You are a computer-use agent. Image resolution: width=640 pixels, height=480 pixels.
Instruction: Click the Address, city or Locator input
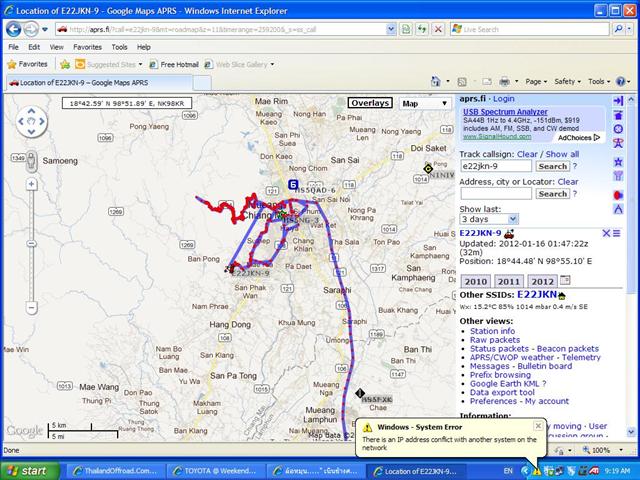coord(495,193)
